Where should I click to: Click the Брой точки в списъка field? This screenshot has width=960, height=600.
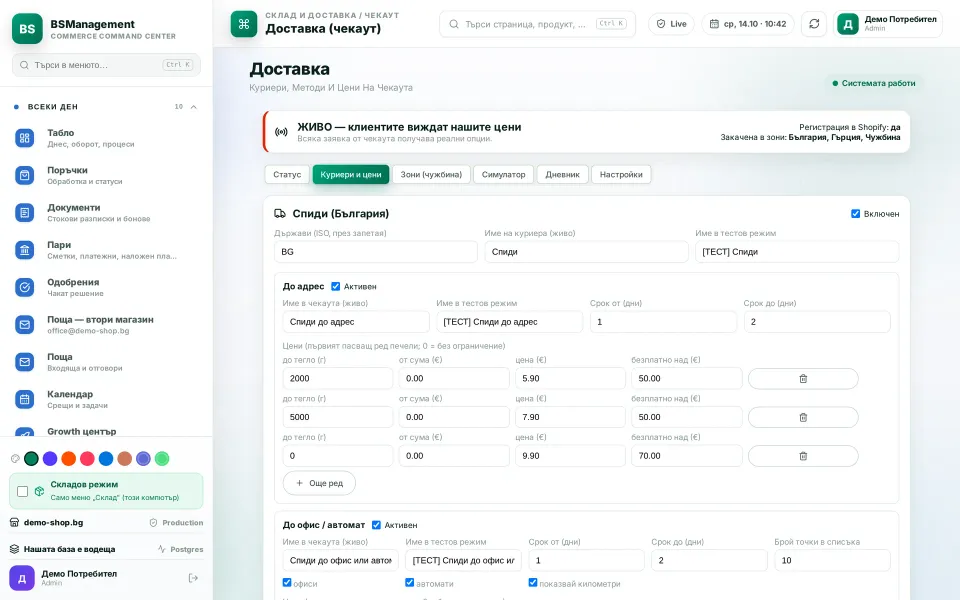tap(832, 560)
